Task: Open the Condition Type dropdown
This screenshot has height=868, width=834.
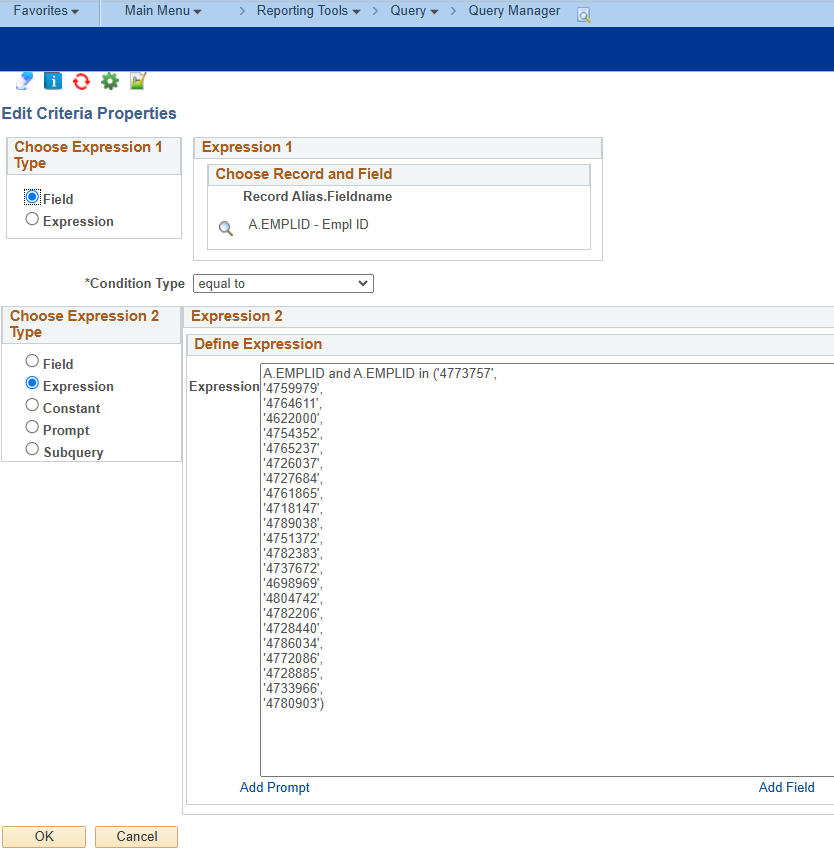Action: 283,284
